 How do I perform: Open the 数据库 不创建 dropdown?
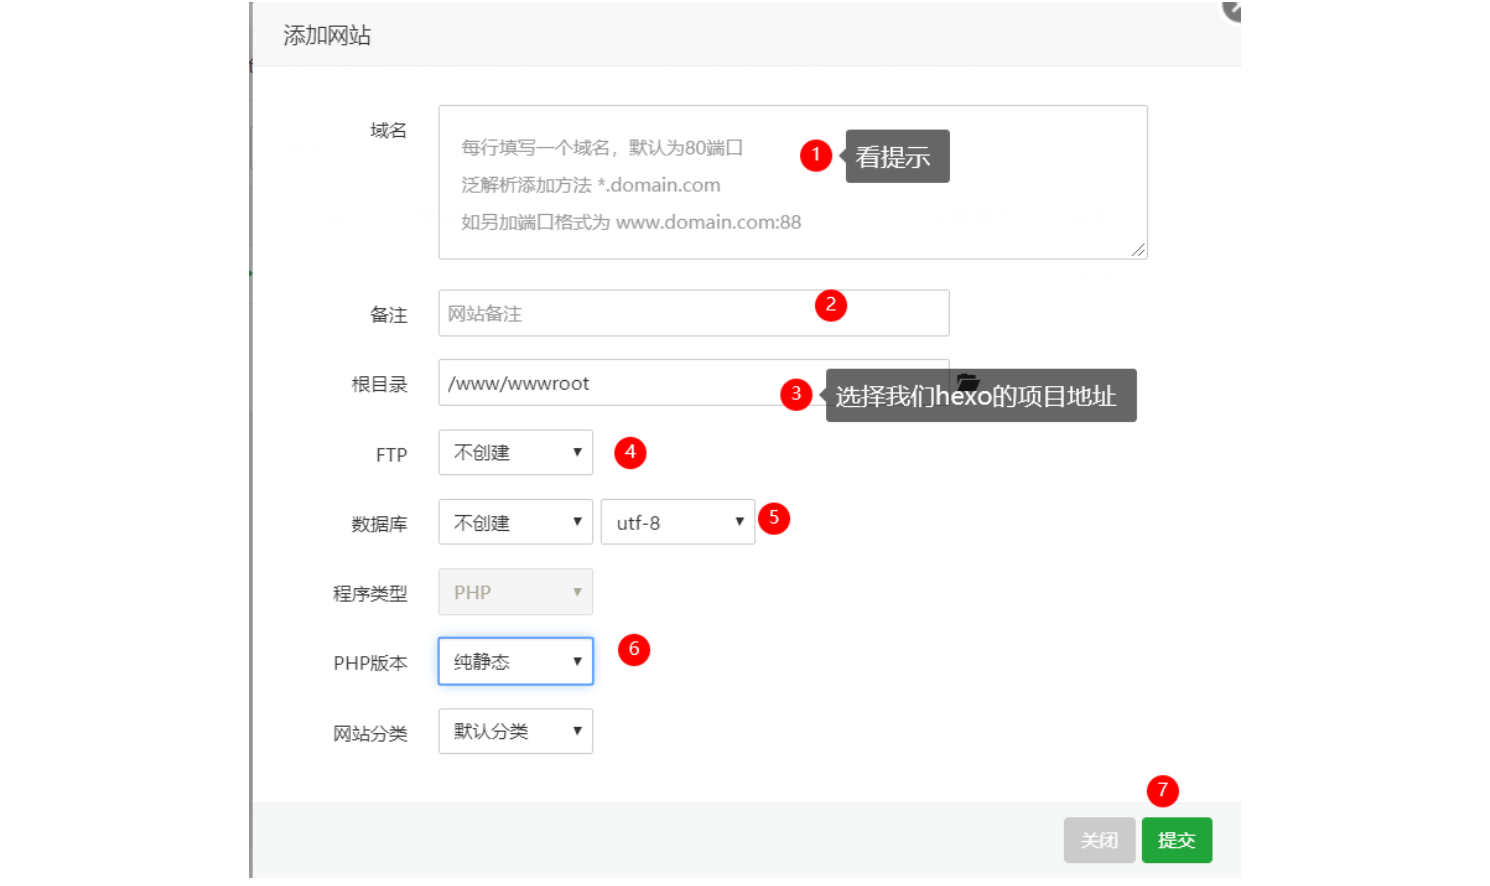pyautogui.click(x=515, y=522)
